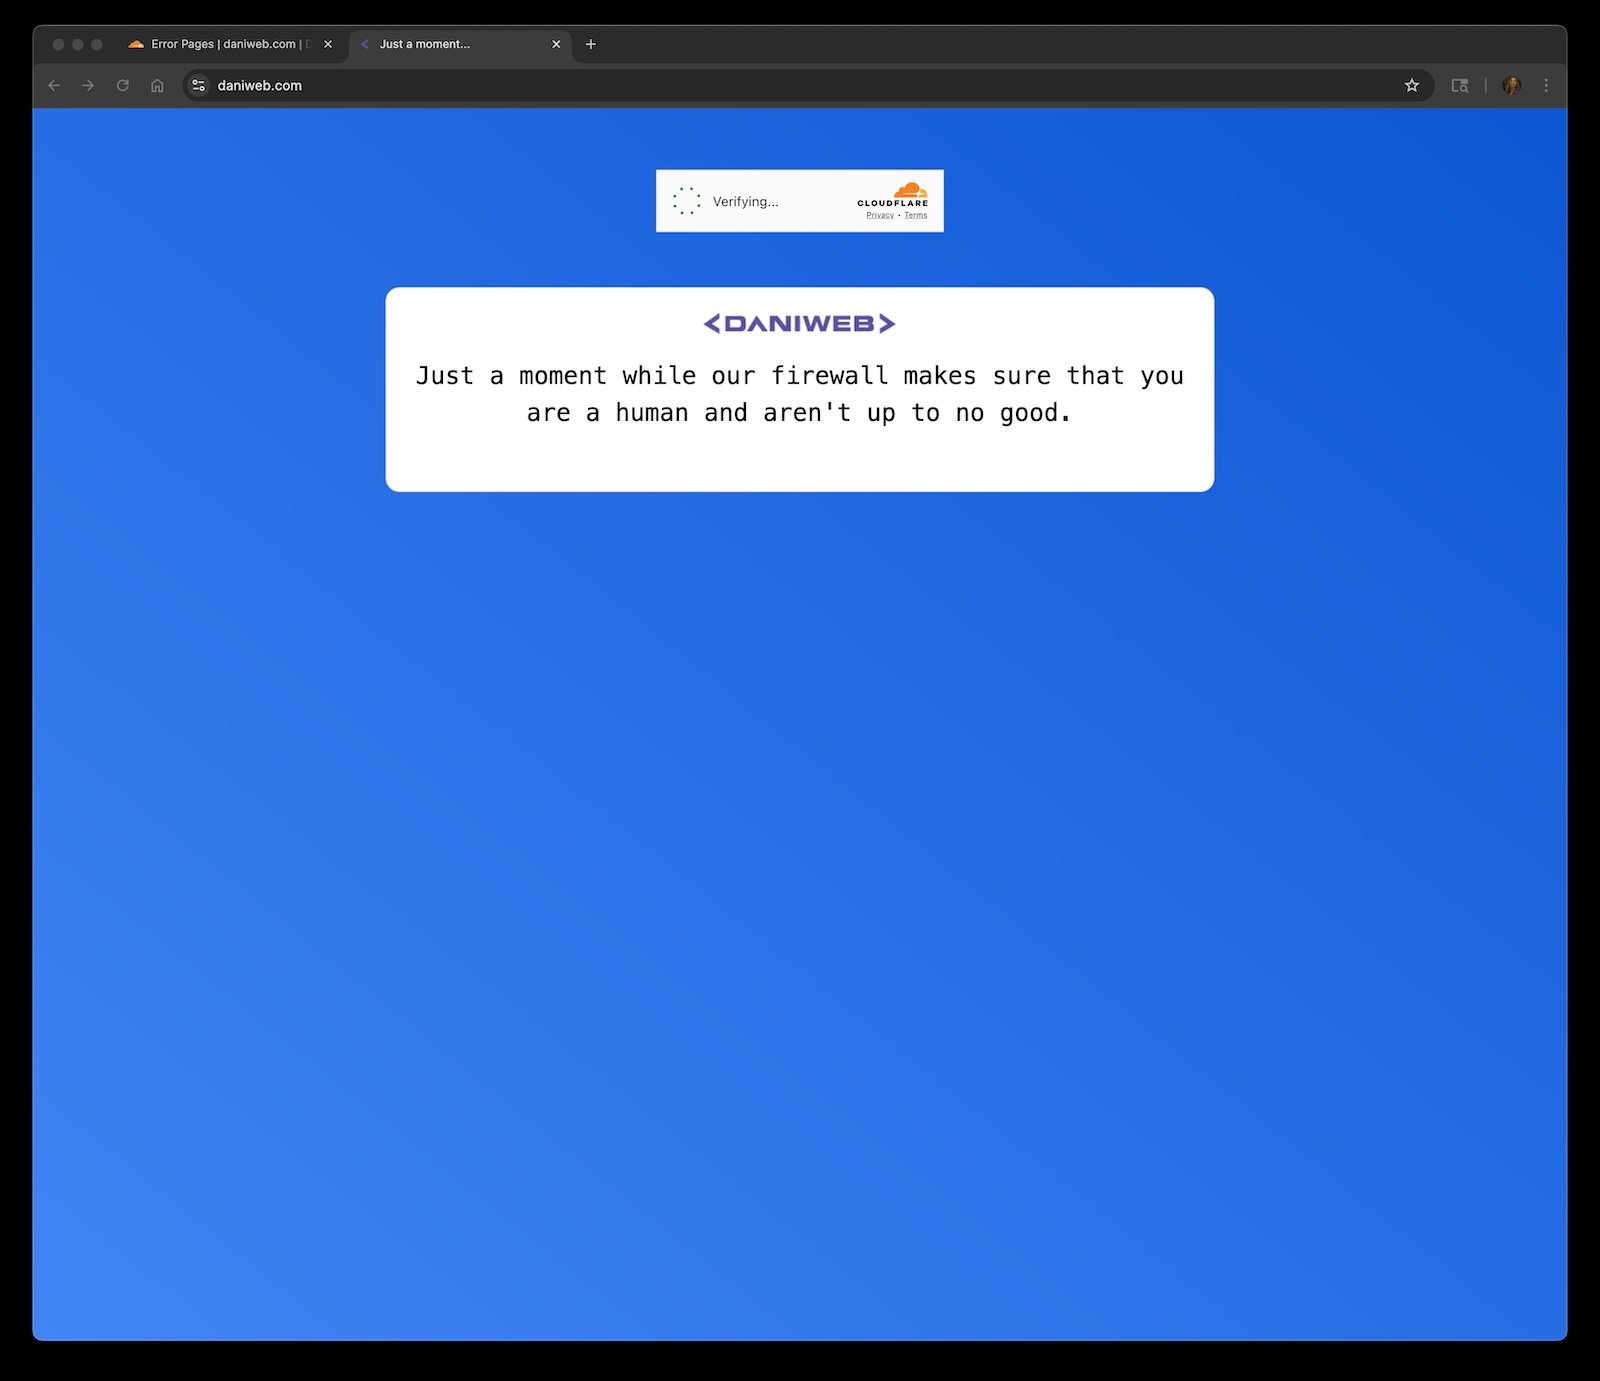Click the DaniWeb logo
Screen dimensions: 1600x1381
[x=800, y=323]
